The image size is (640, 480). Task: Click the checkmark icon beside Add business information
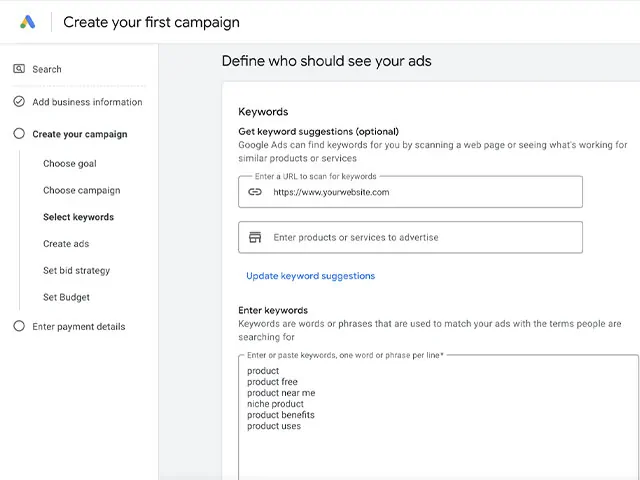point(19,102)
